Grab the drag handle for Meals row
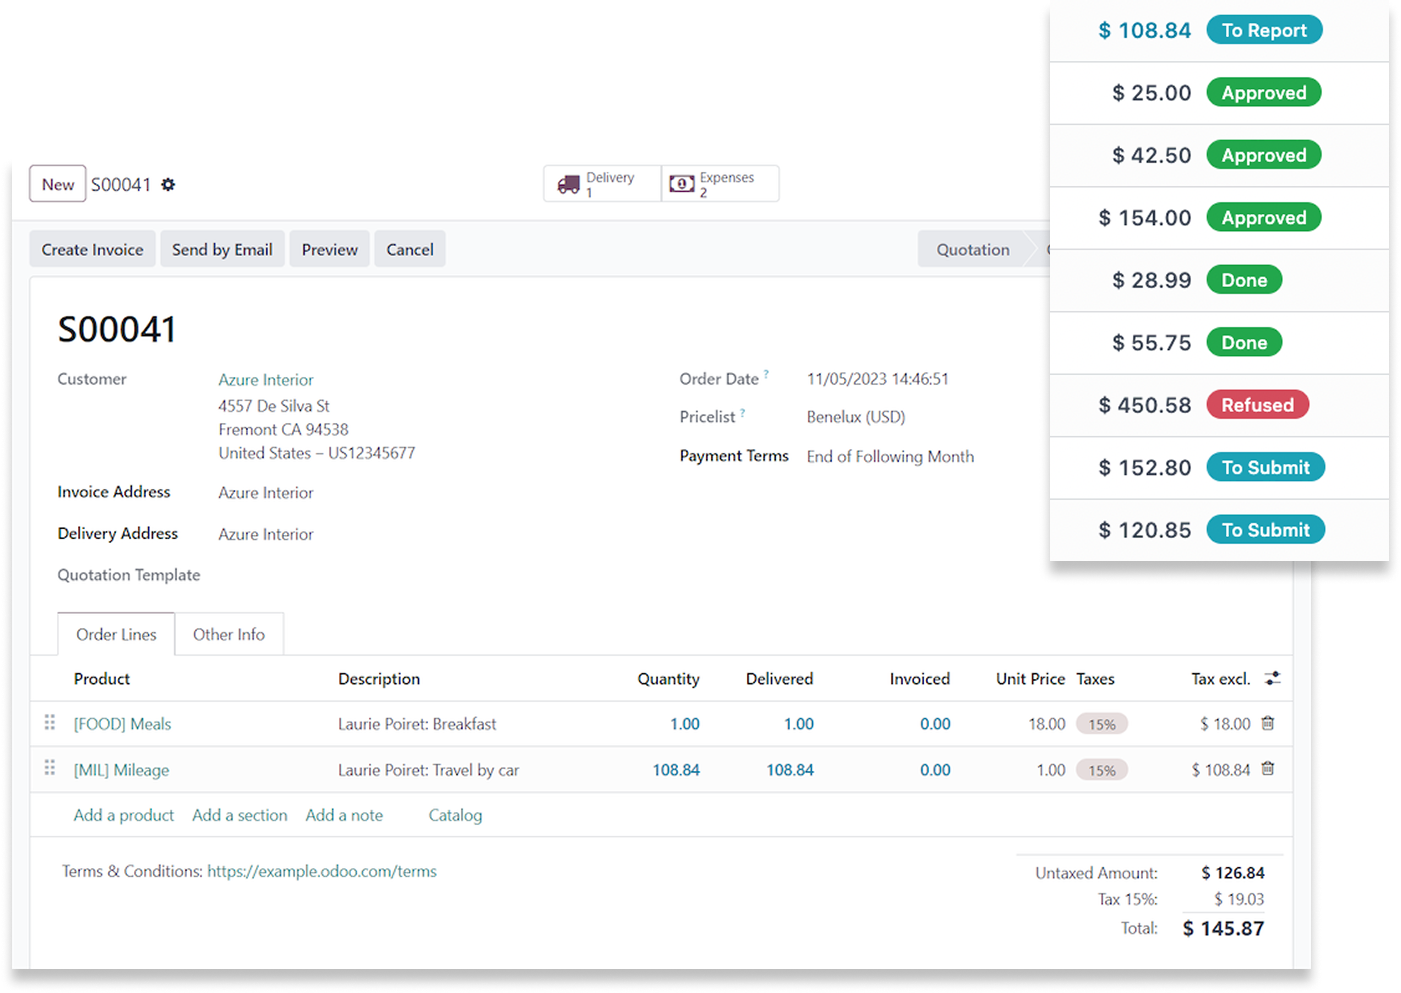 click(50, 723)
